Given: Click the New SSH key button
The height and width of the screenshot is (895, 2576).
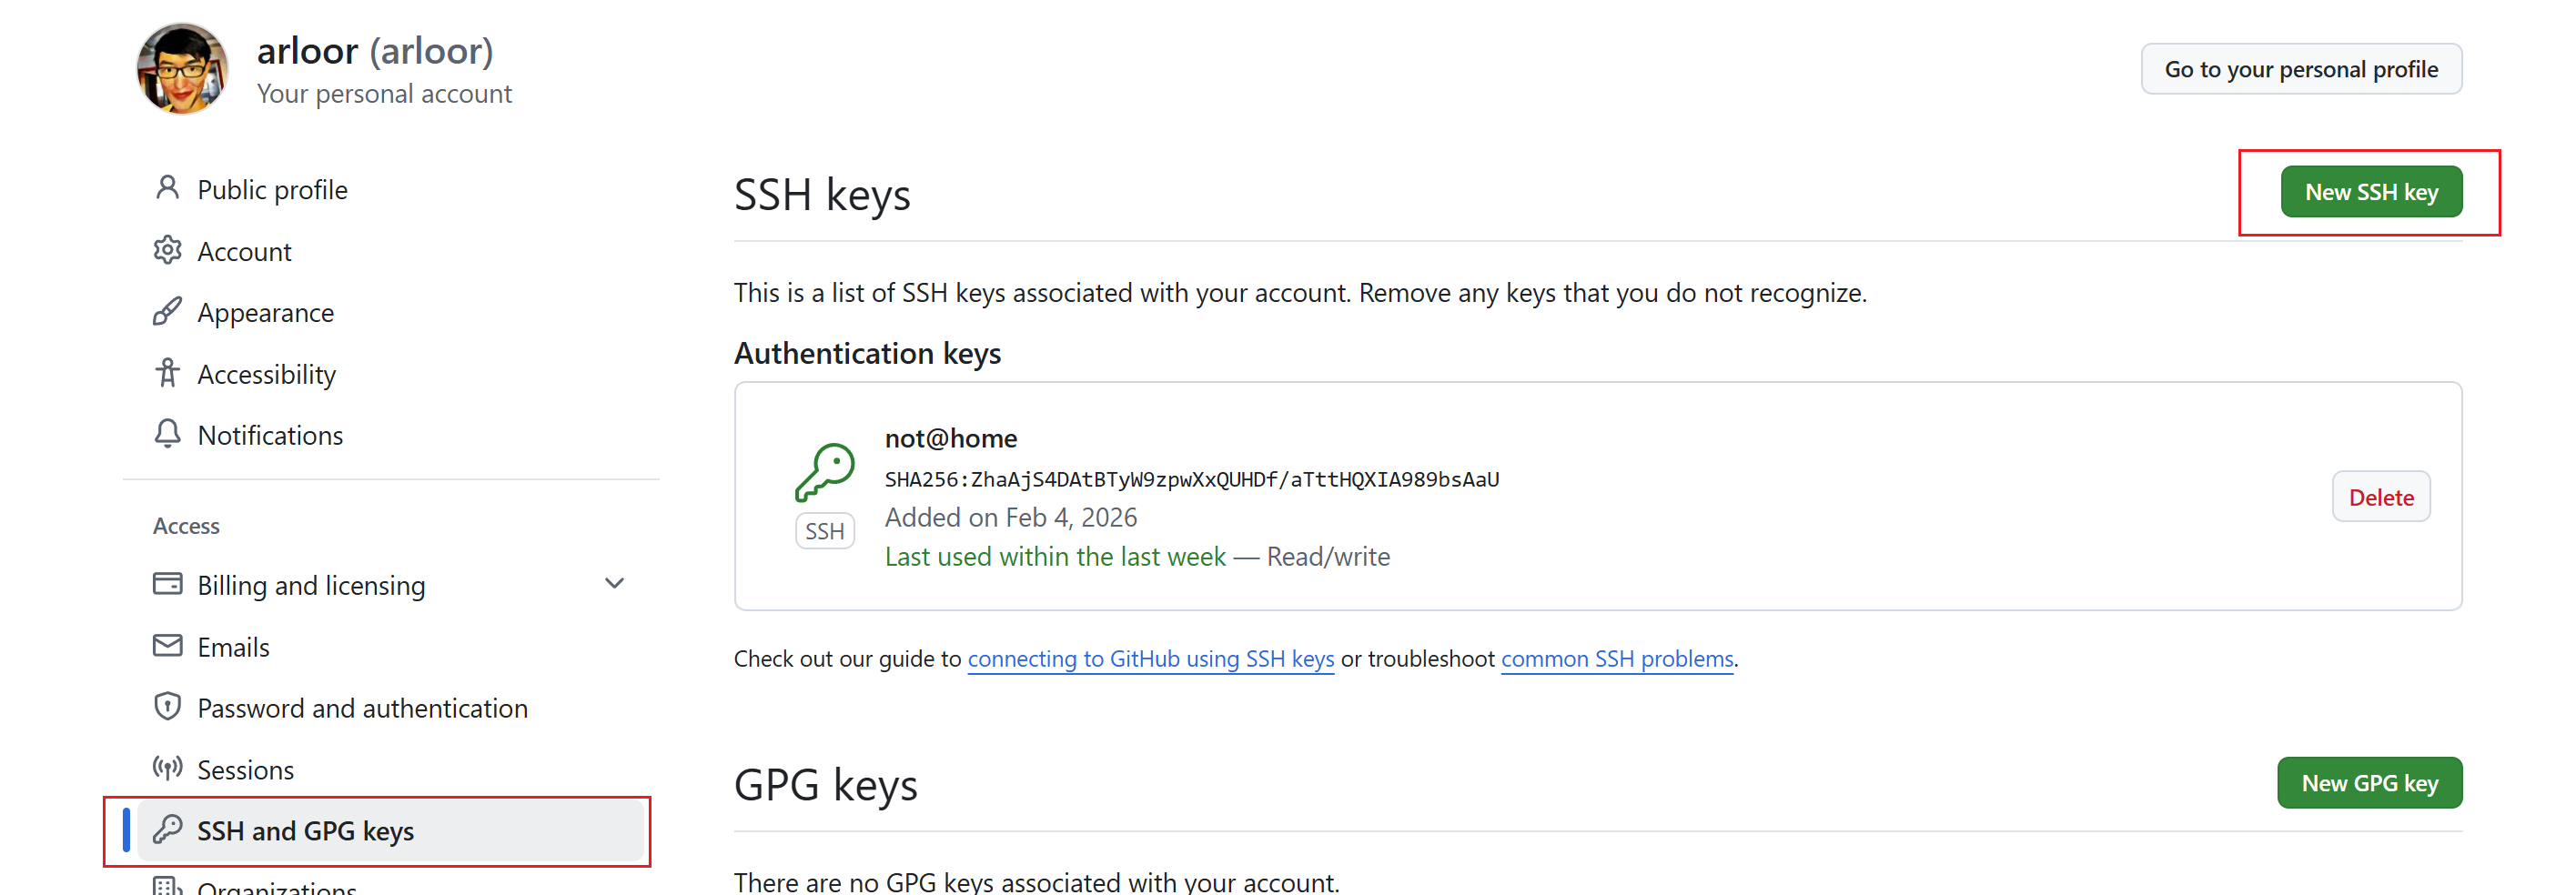Looking at the screenshot, I should 2371,191.
